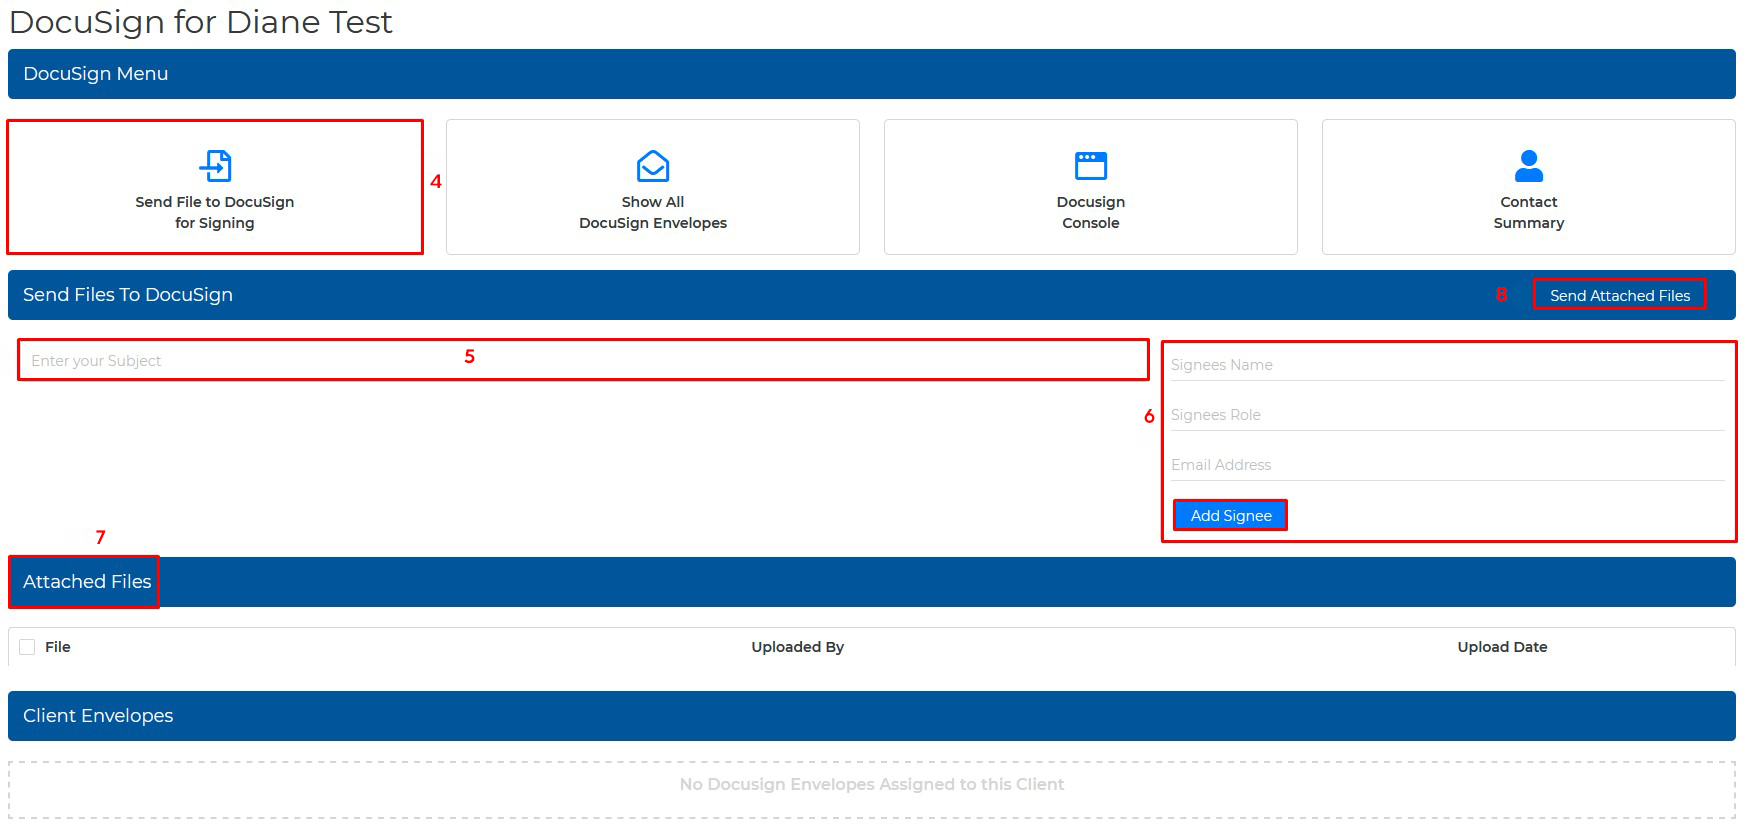Click the Uploaded By column header

798,647
